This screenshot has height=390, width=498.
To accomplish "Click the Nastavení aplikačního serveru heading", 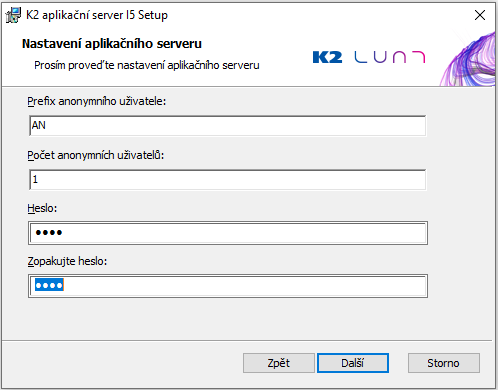I will [112, 44].
